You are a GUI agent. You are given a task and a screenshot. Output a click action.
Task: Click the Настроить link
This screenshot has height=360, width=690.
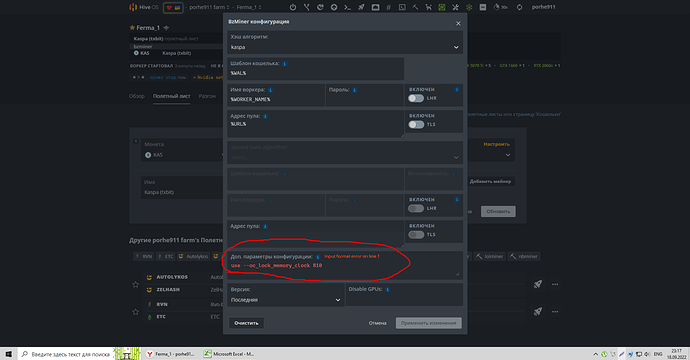(496, 144)
